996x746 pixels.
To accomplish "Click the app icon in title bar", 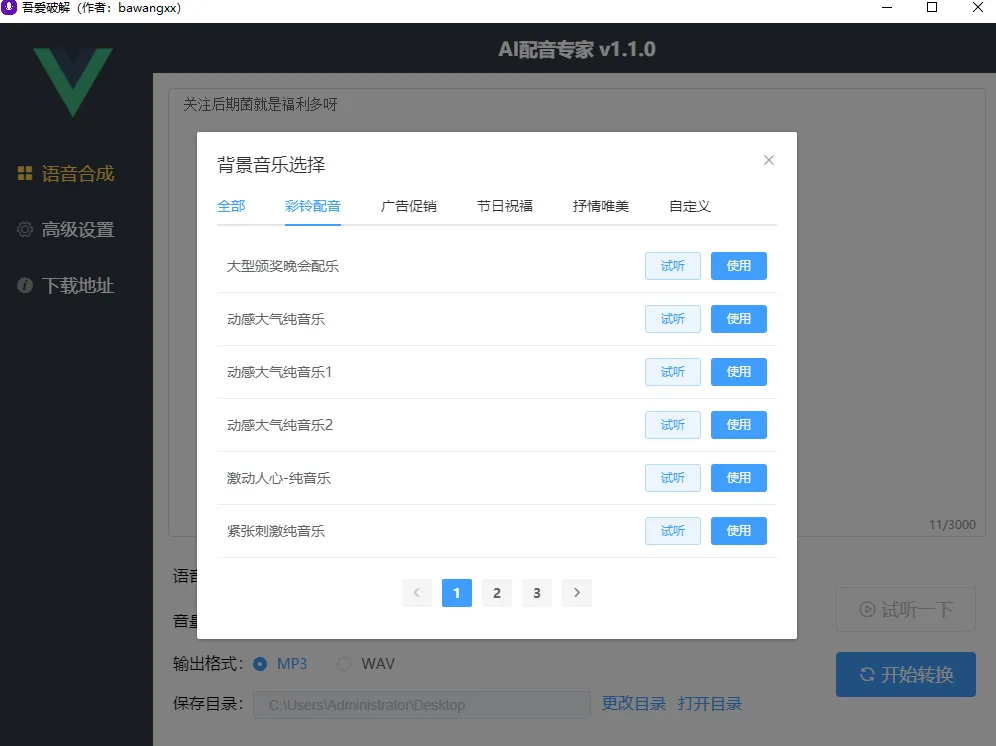I will pyautogui.click(x=9, y=8).
